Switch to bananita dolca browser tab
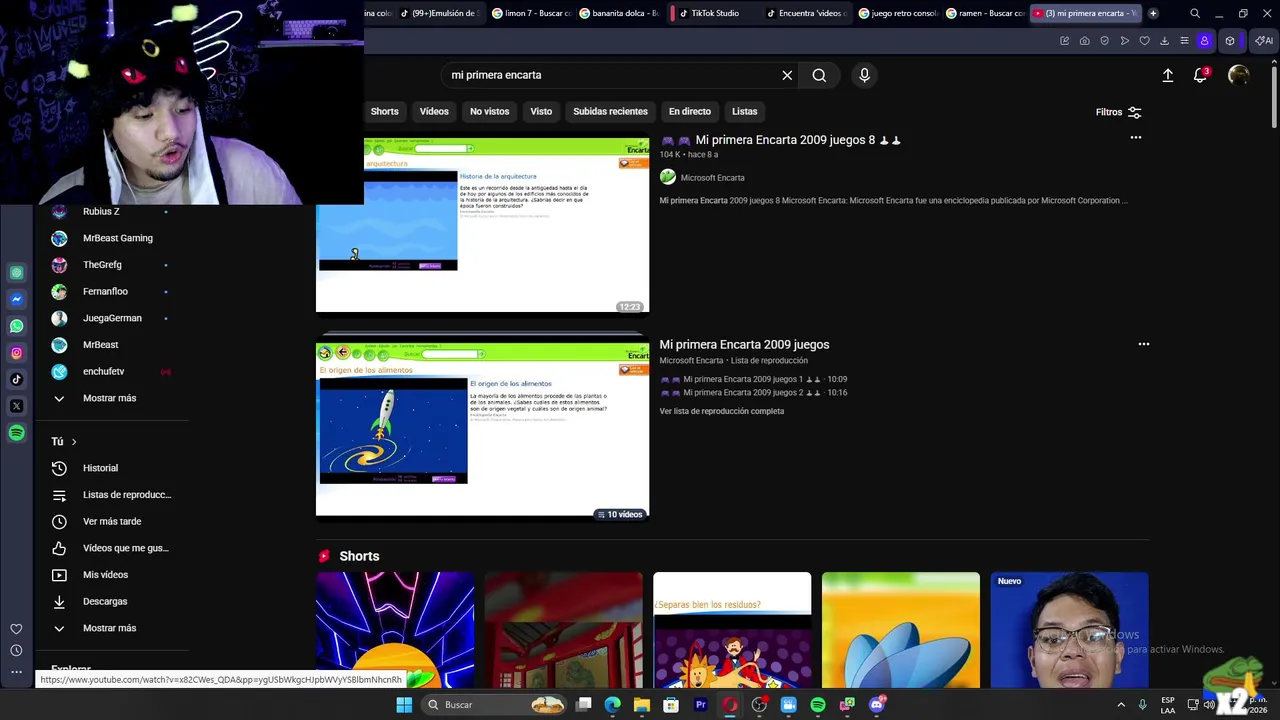This screenshot has height=720, width=1280. tap(619, 13)
